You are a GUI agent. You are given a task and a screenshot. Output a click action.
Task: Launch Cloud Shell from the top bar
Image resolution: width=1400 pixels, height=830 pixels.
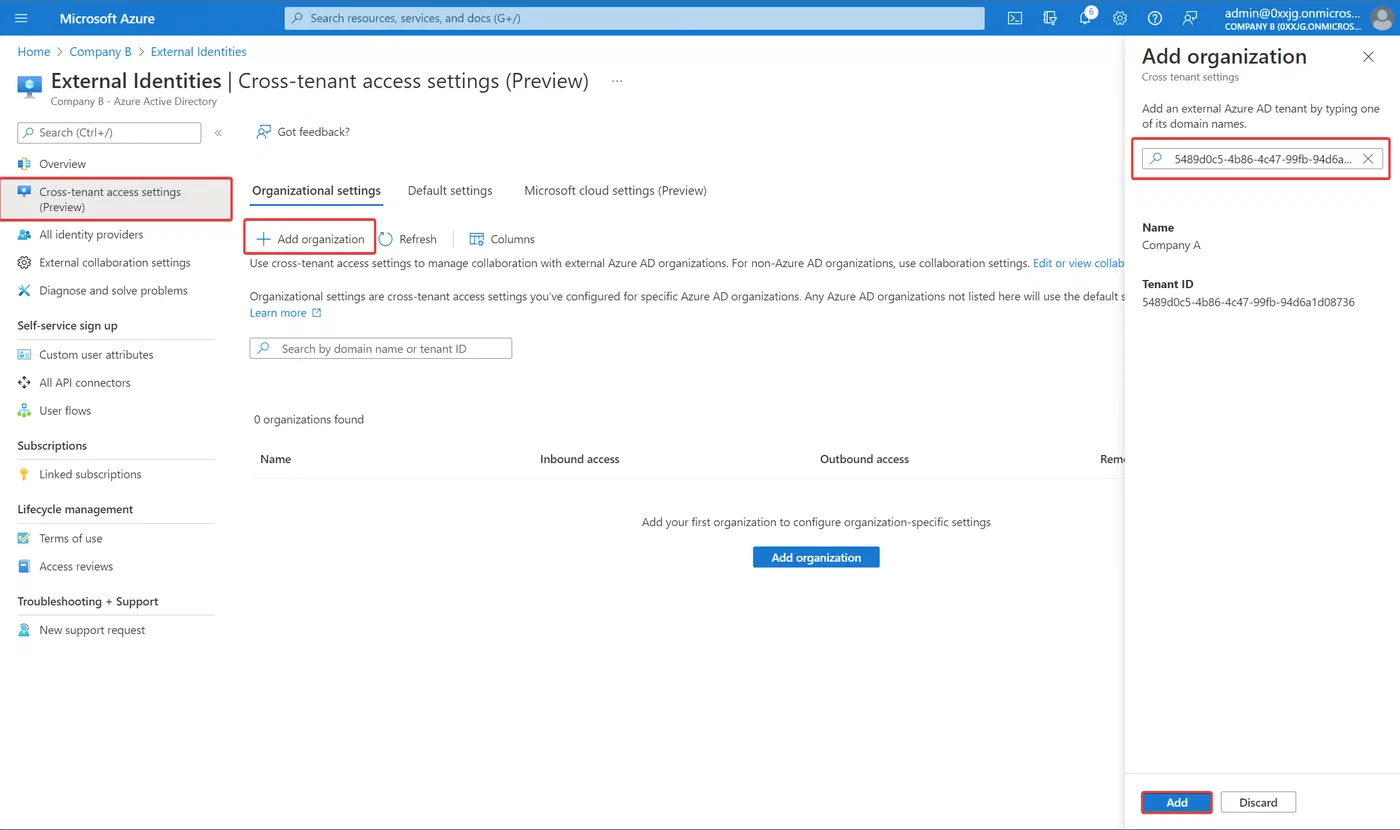pyautogui.click(x=1015, y=18)
